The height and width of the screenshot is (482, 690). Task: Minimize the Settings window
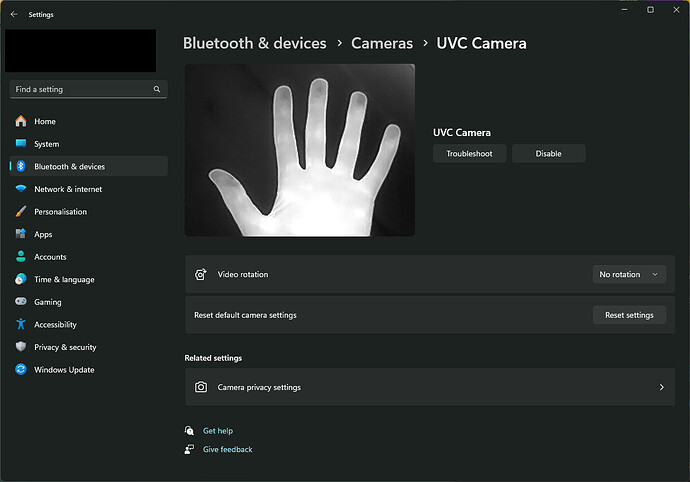point(624,10)
